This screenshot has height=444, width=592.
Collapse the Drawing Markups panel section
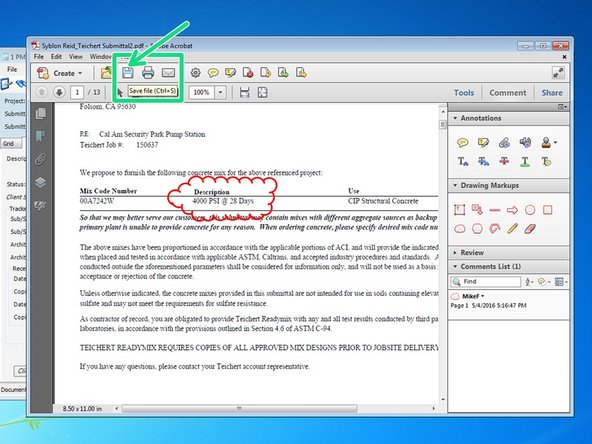(x=455, y=185)
